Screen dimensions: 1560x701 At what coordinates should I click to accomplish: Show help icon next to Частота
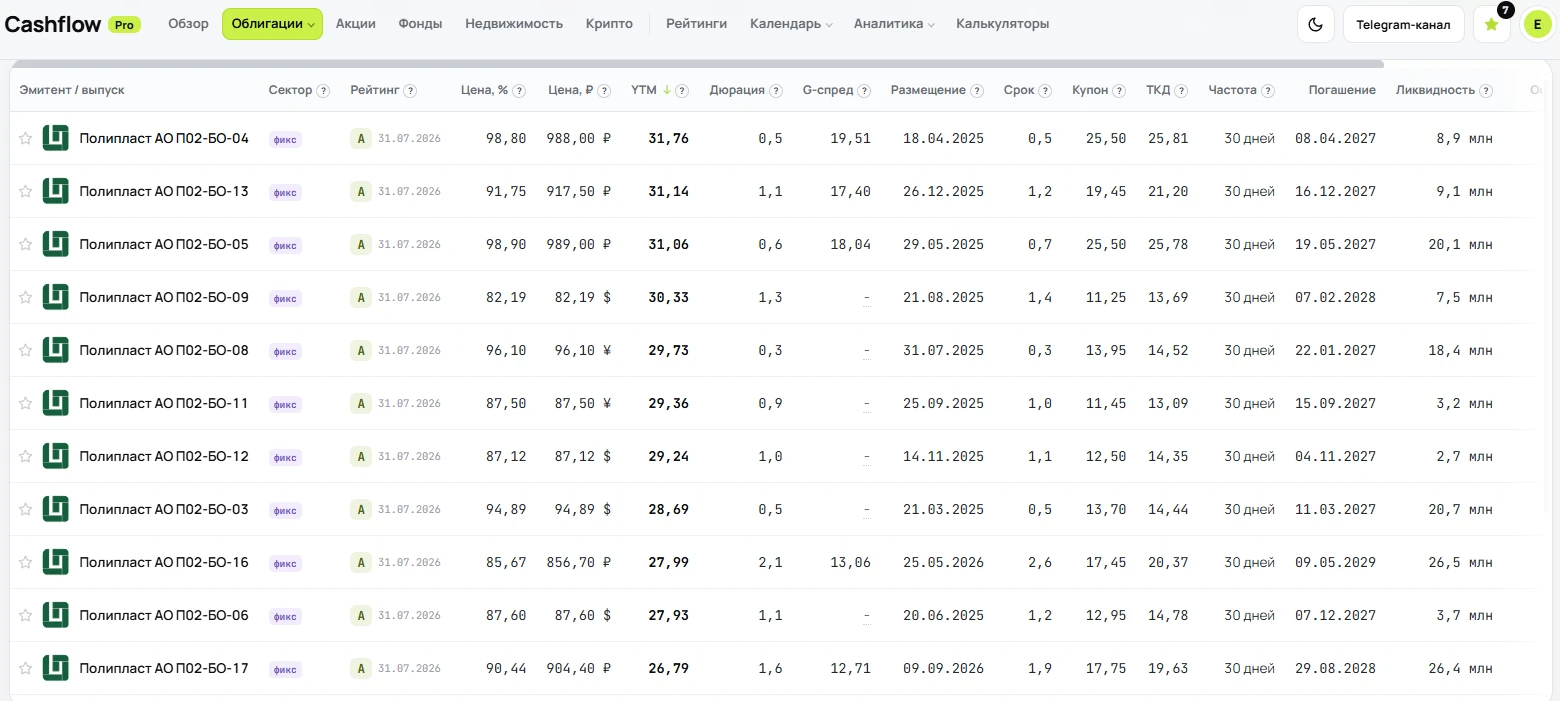(1268, 91)
